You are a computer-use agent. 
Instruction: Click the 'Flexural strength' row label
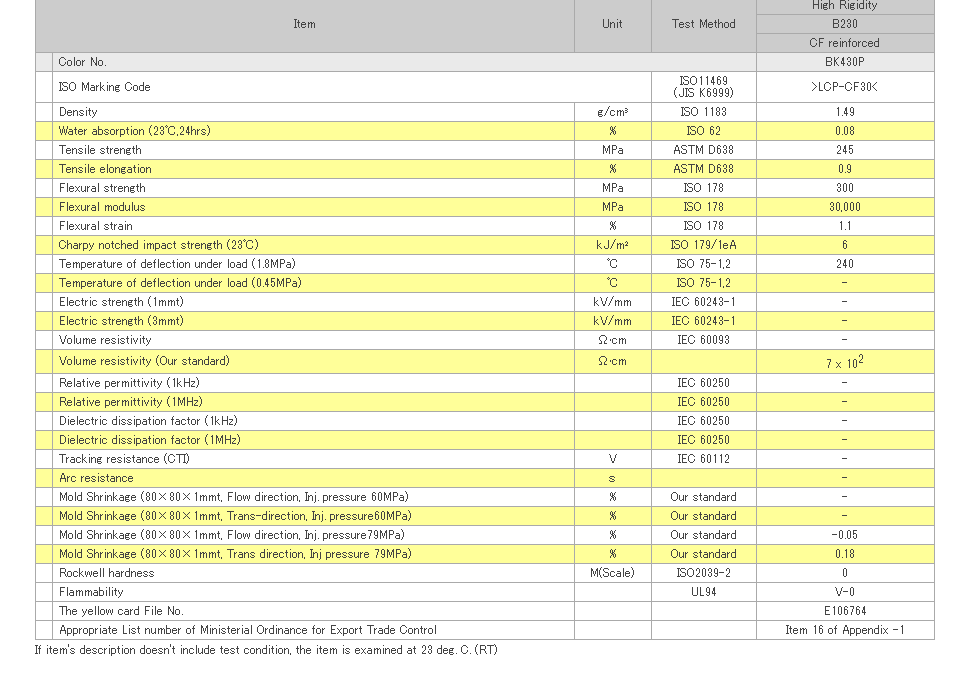pyautogui.click(x=102, y=188)
